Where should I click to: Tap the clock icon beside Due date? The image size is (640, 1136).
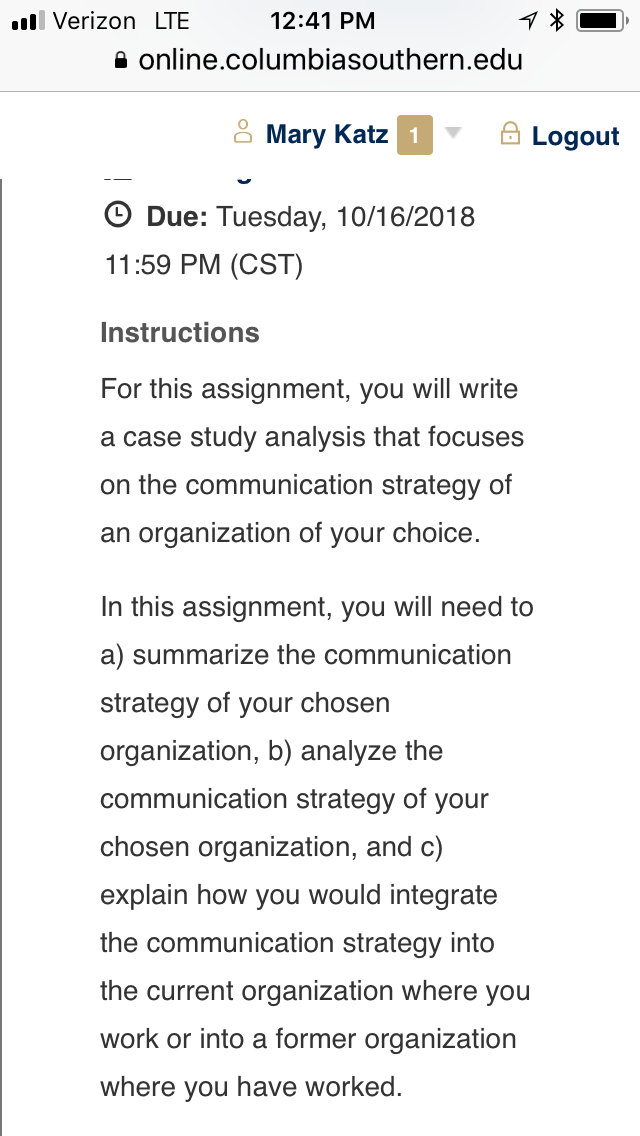[118, 215]
